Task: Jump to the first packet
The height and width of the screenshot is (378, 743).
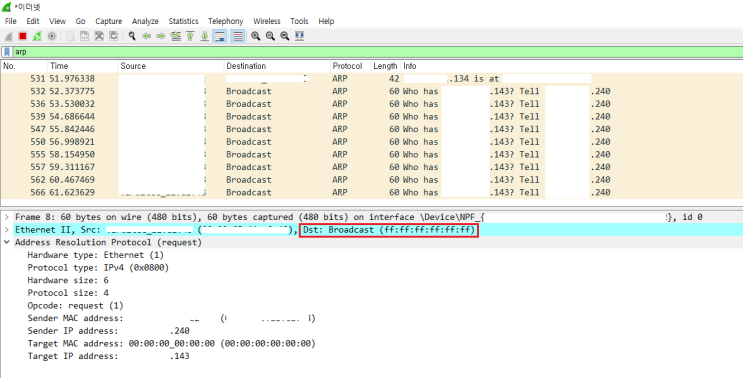Action: [x=190, y=36]
